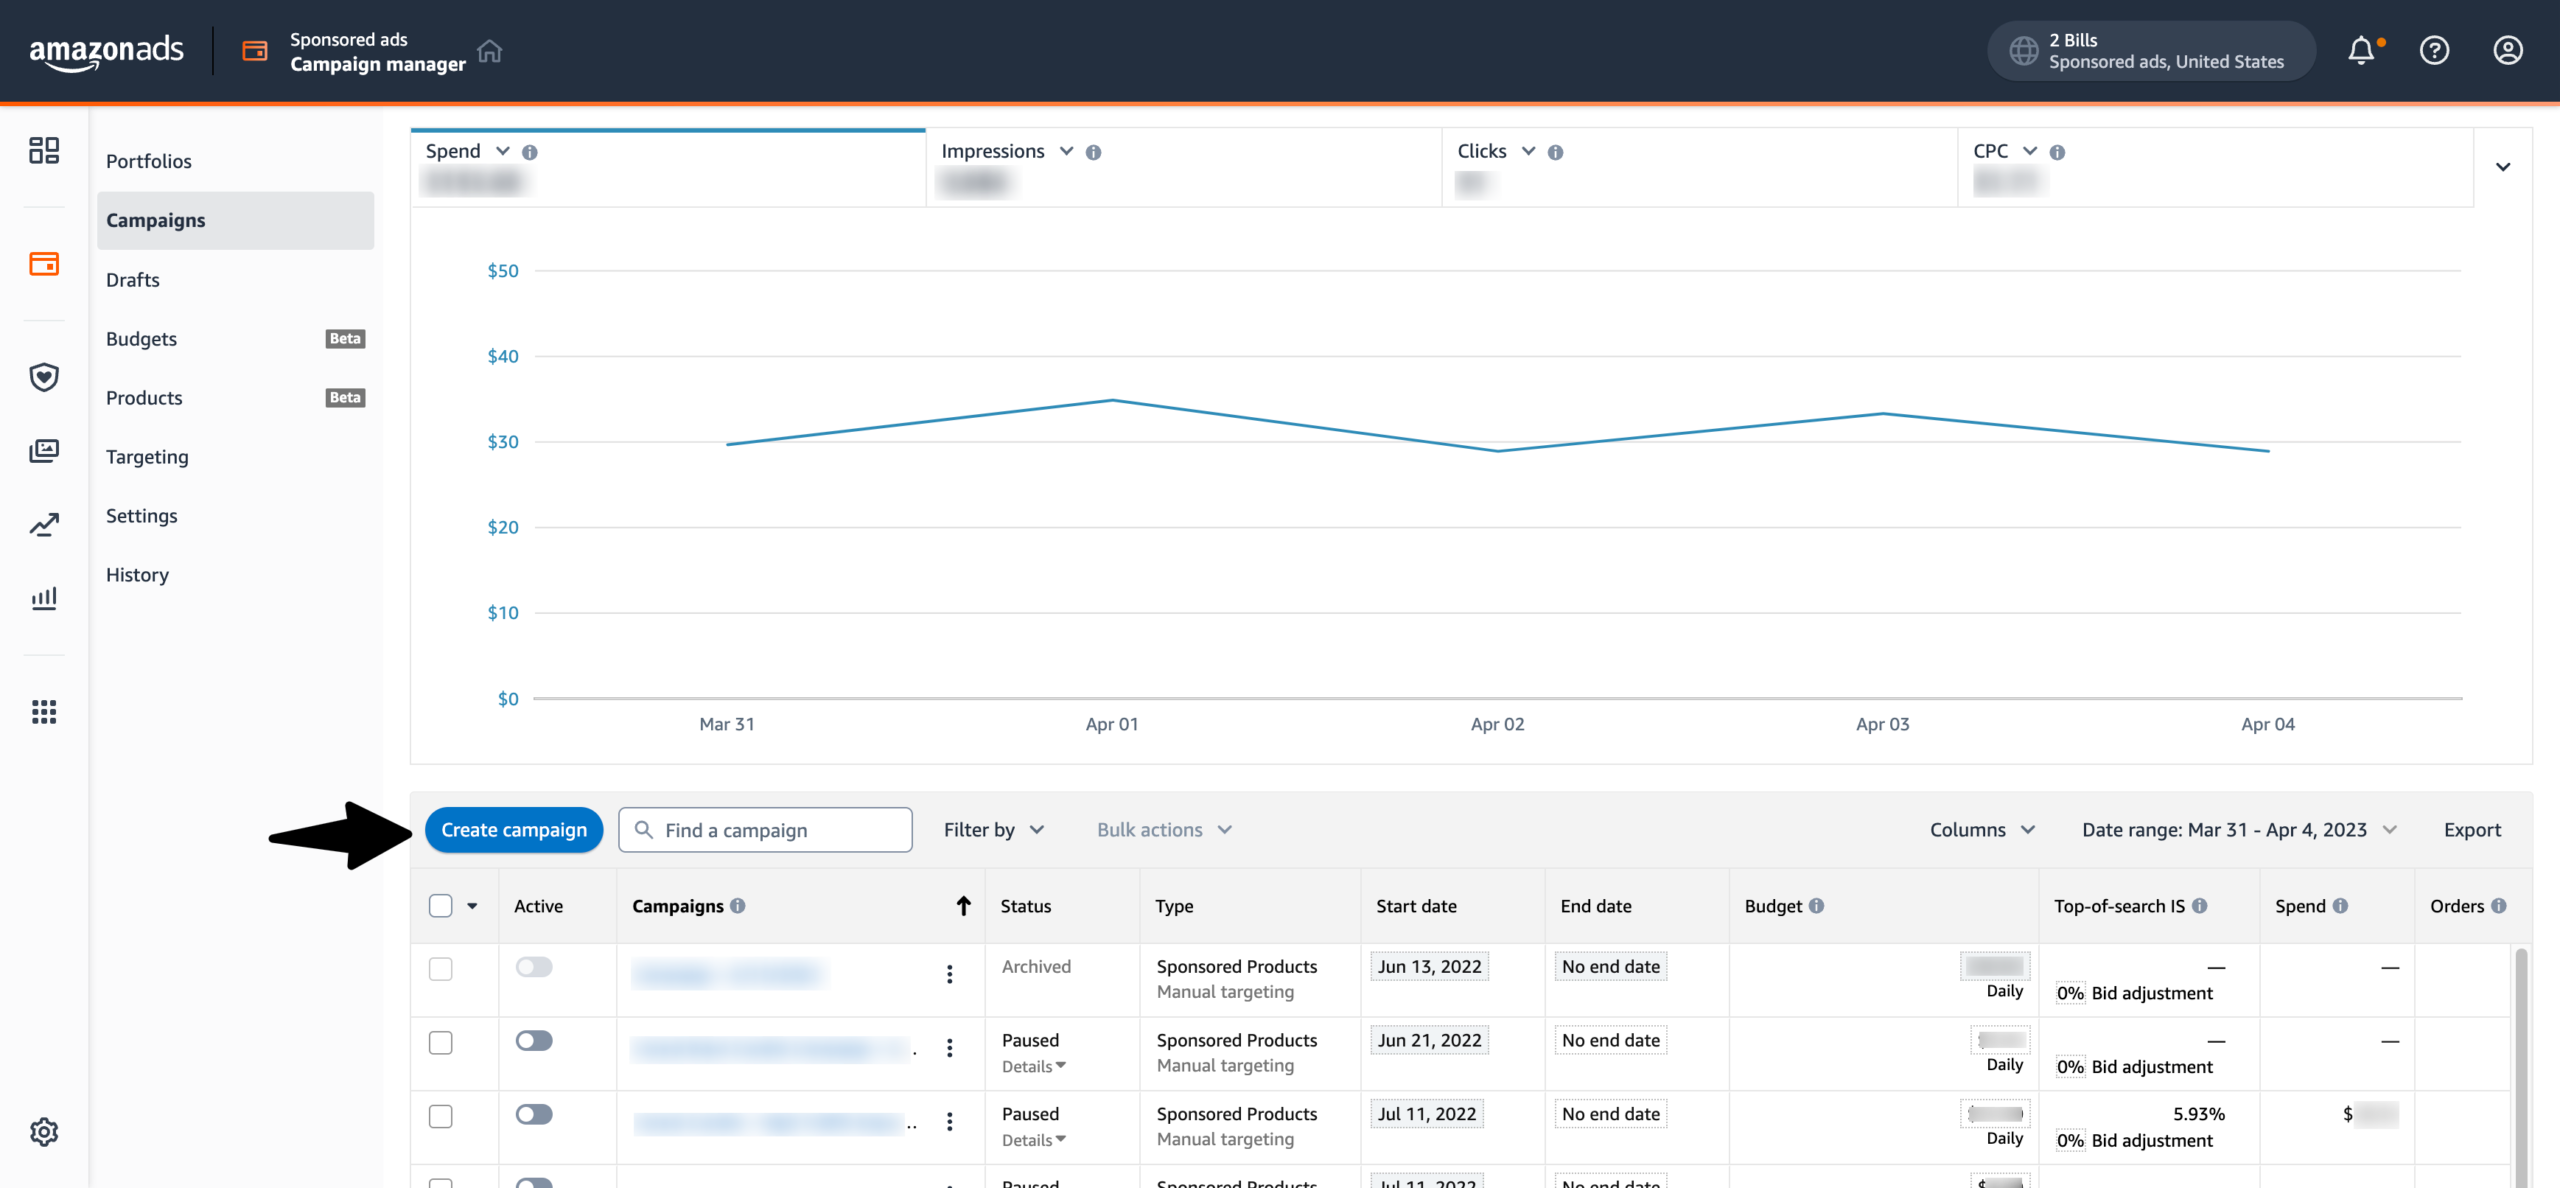Click the home icon beside Campaign manager

click(489, 51)
